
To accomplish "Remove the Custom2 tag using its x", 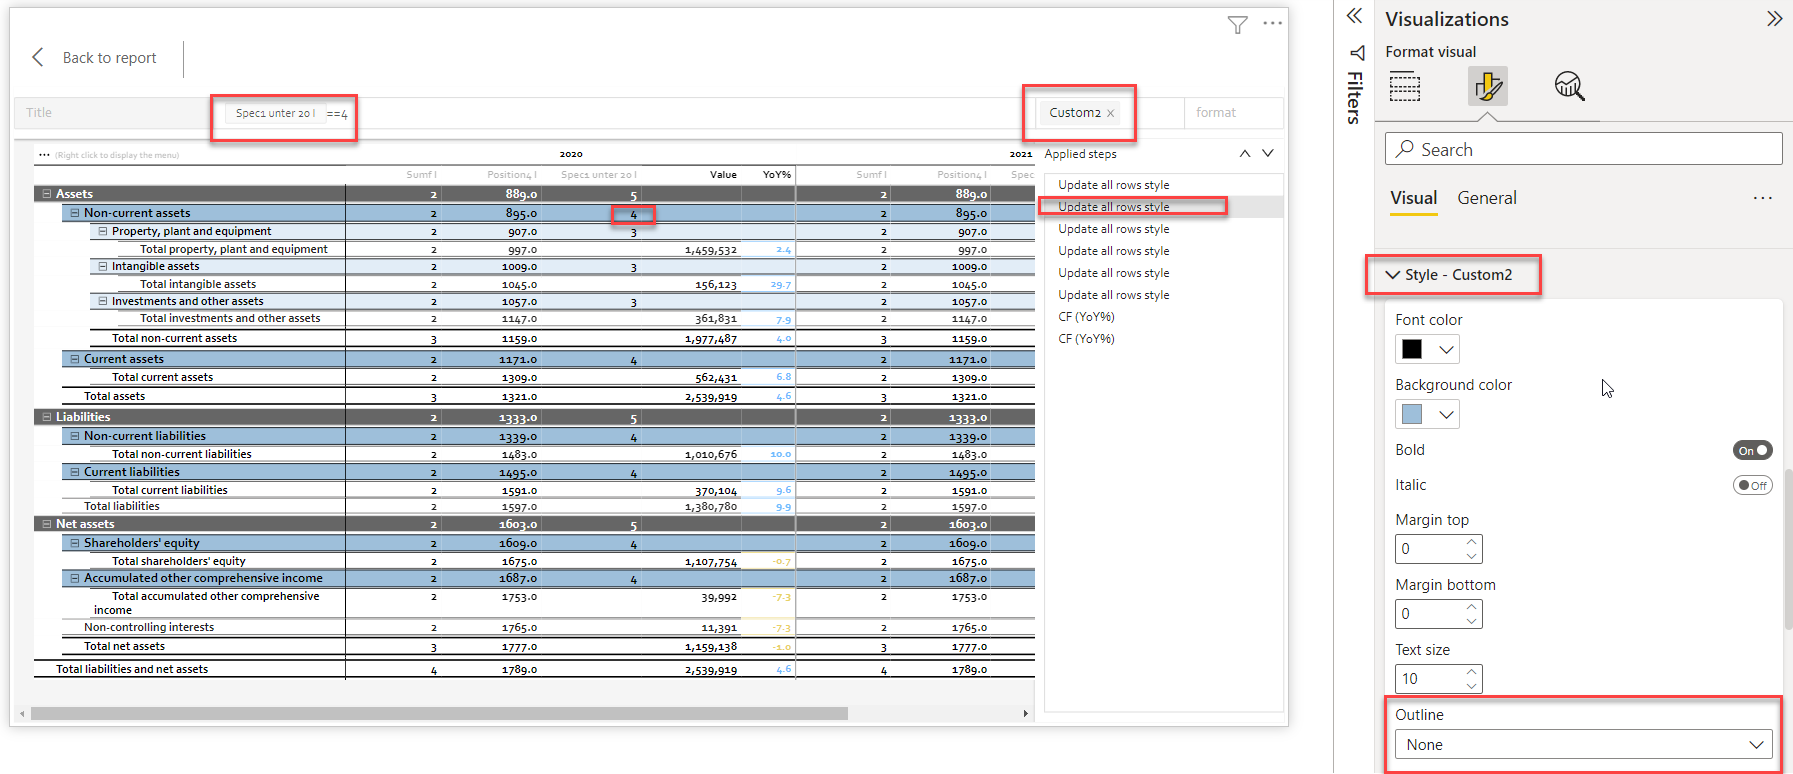I will coord(1111,113).
